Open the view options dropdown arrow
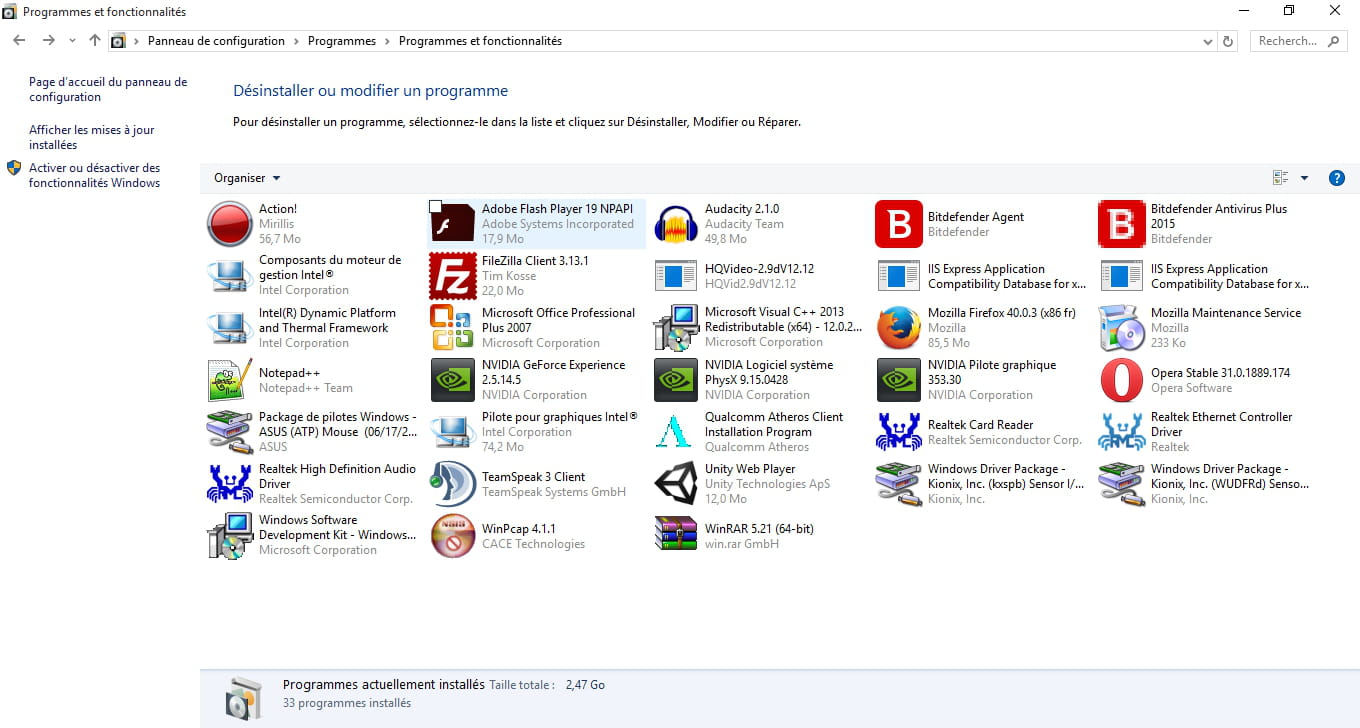This screenshot has height=728, width=1360. 1304,178
